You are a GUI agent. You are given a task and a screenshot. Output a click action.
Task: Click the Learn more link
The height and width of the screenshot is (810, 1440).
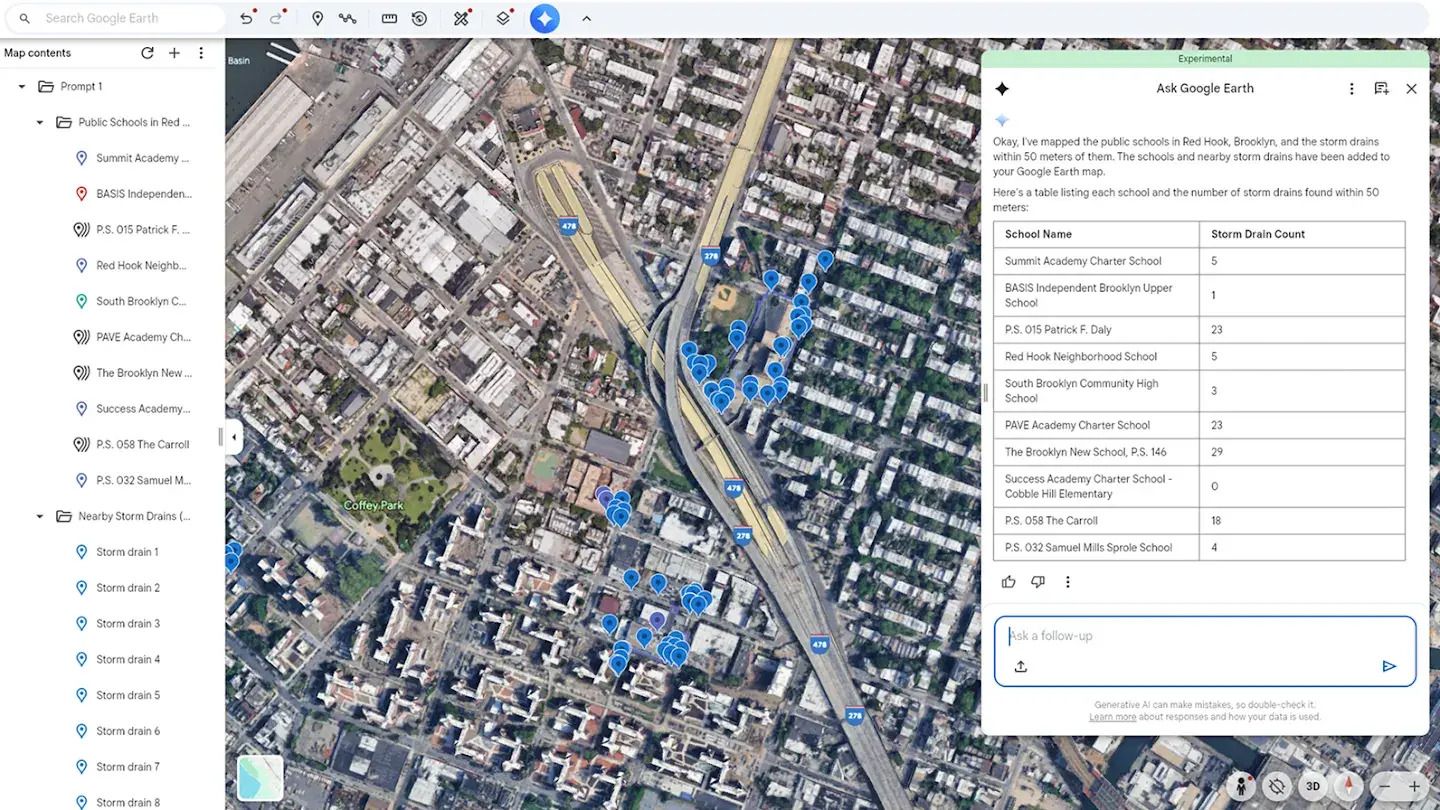[1112, 717]
